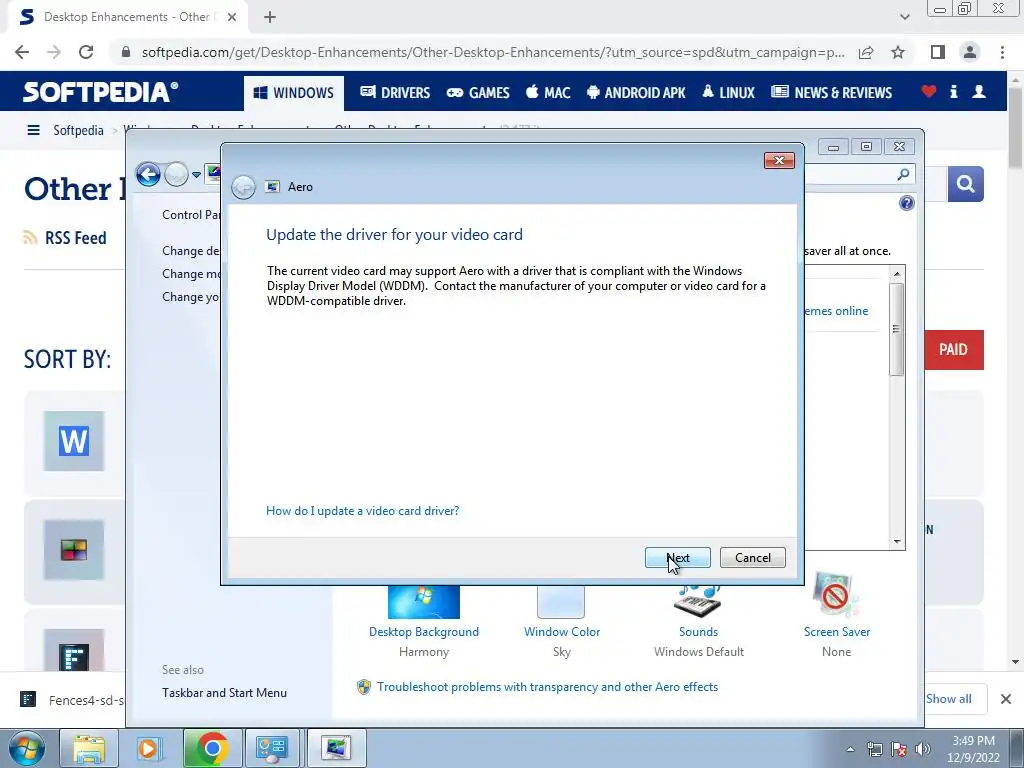Viewport: 1024px width, 768px height.
Task: Open Personalization help question mark icon
Action: [906, 203]
